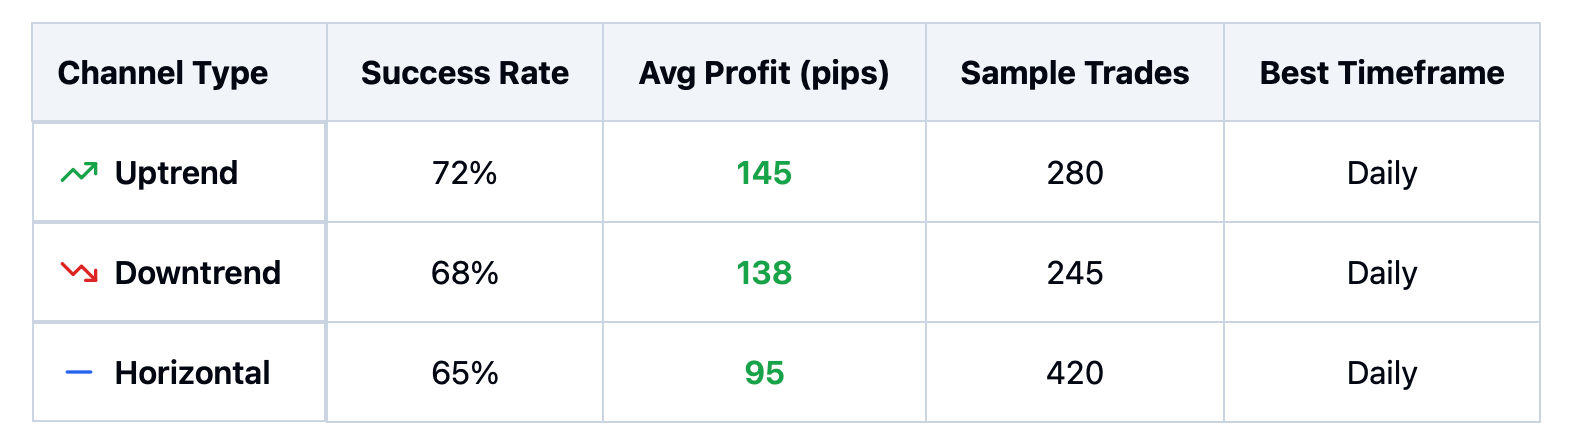This screenshot has height=448, width=1583.
Task: Click the green 138 profit value
Action: tap(764, 273)
